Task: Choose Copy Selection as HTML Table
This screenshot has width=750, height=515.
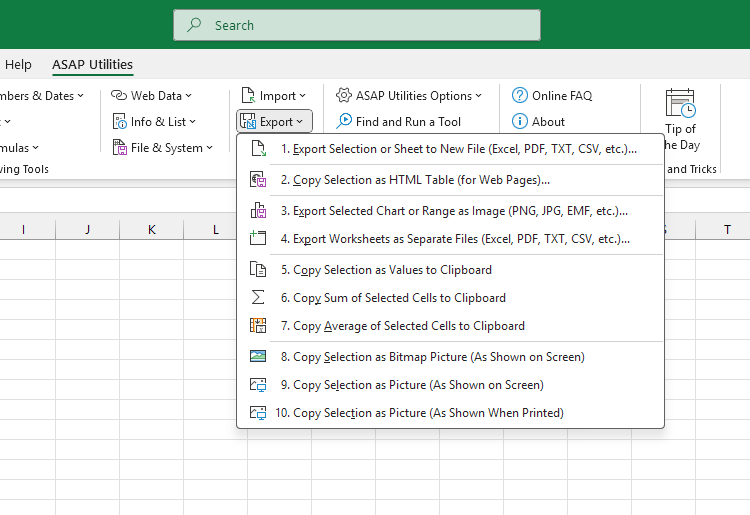Action: pos(451,180)
